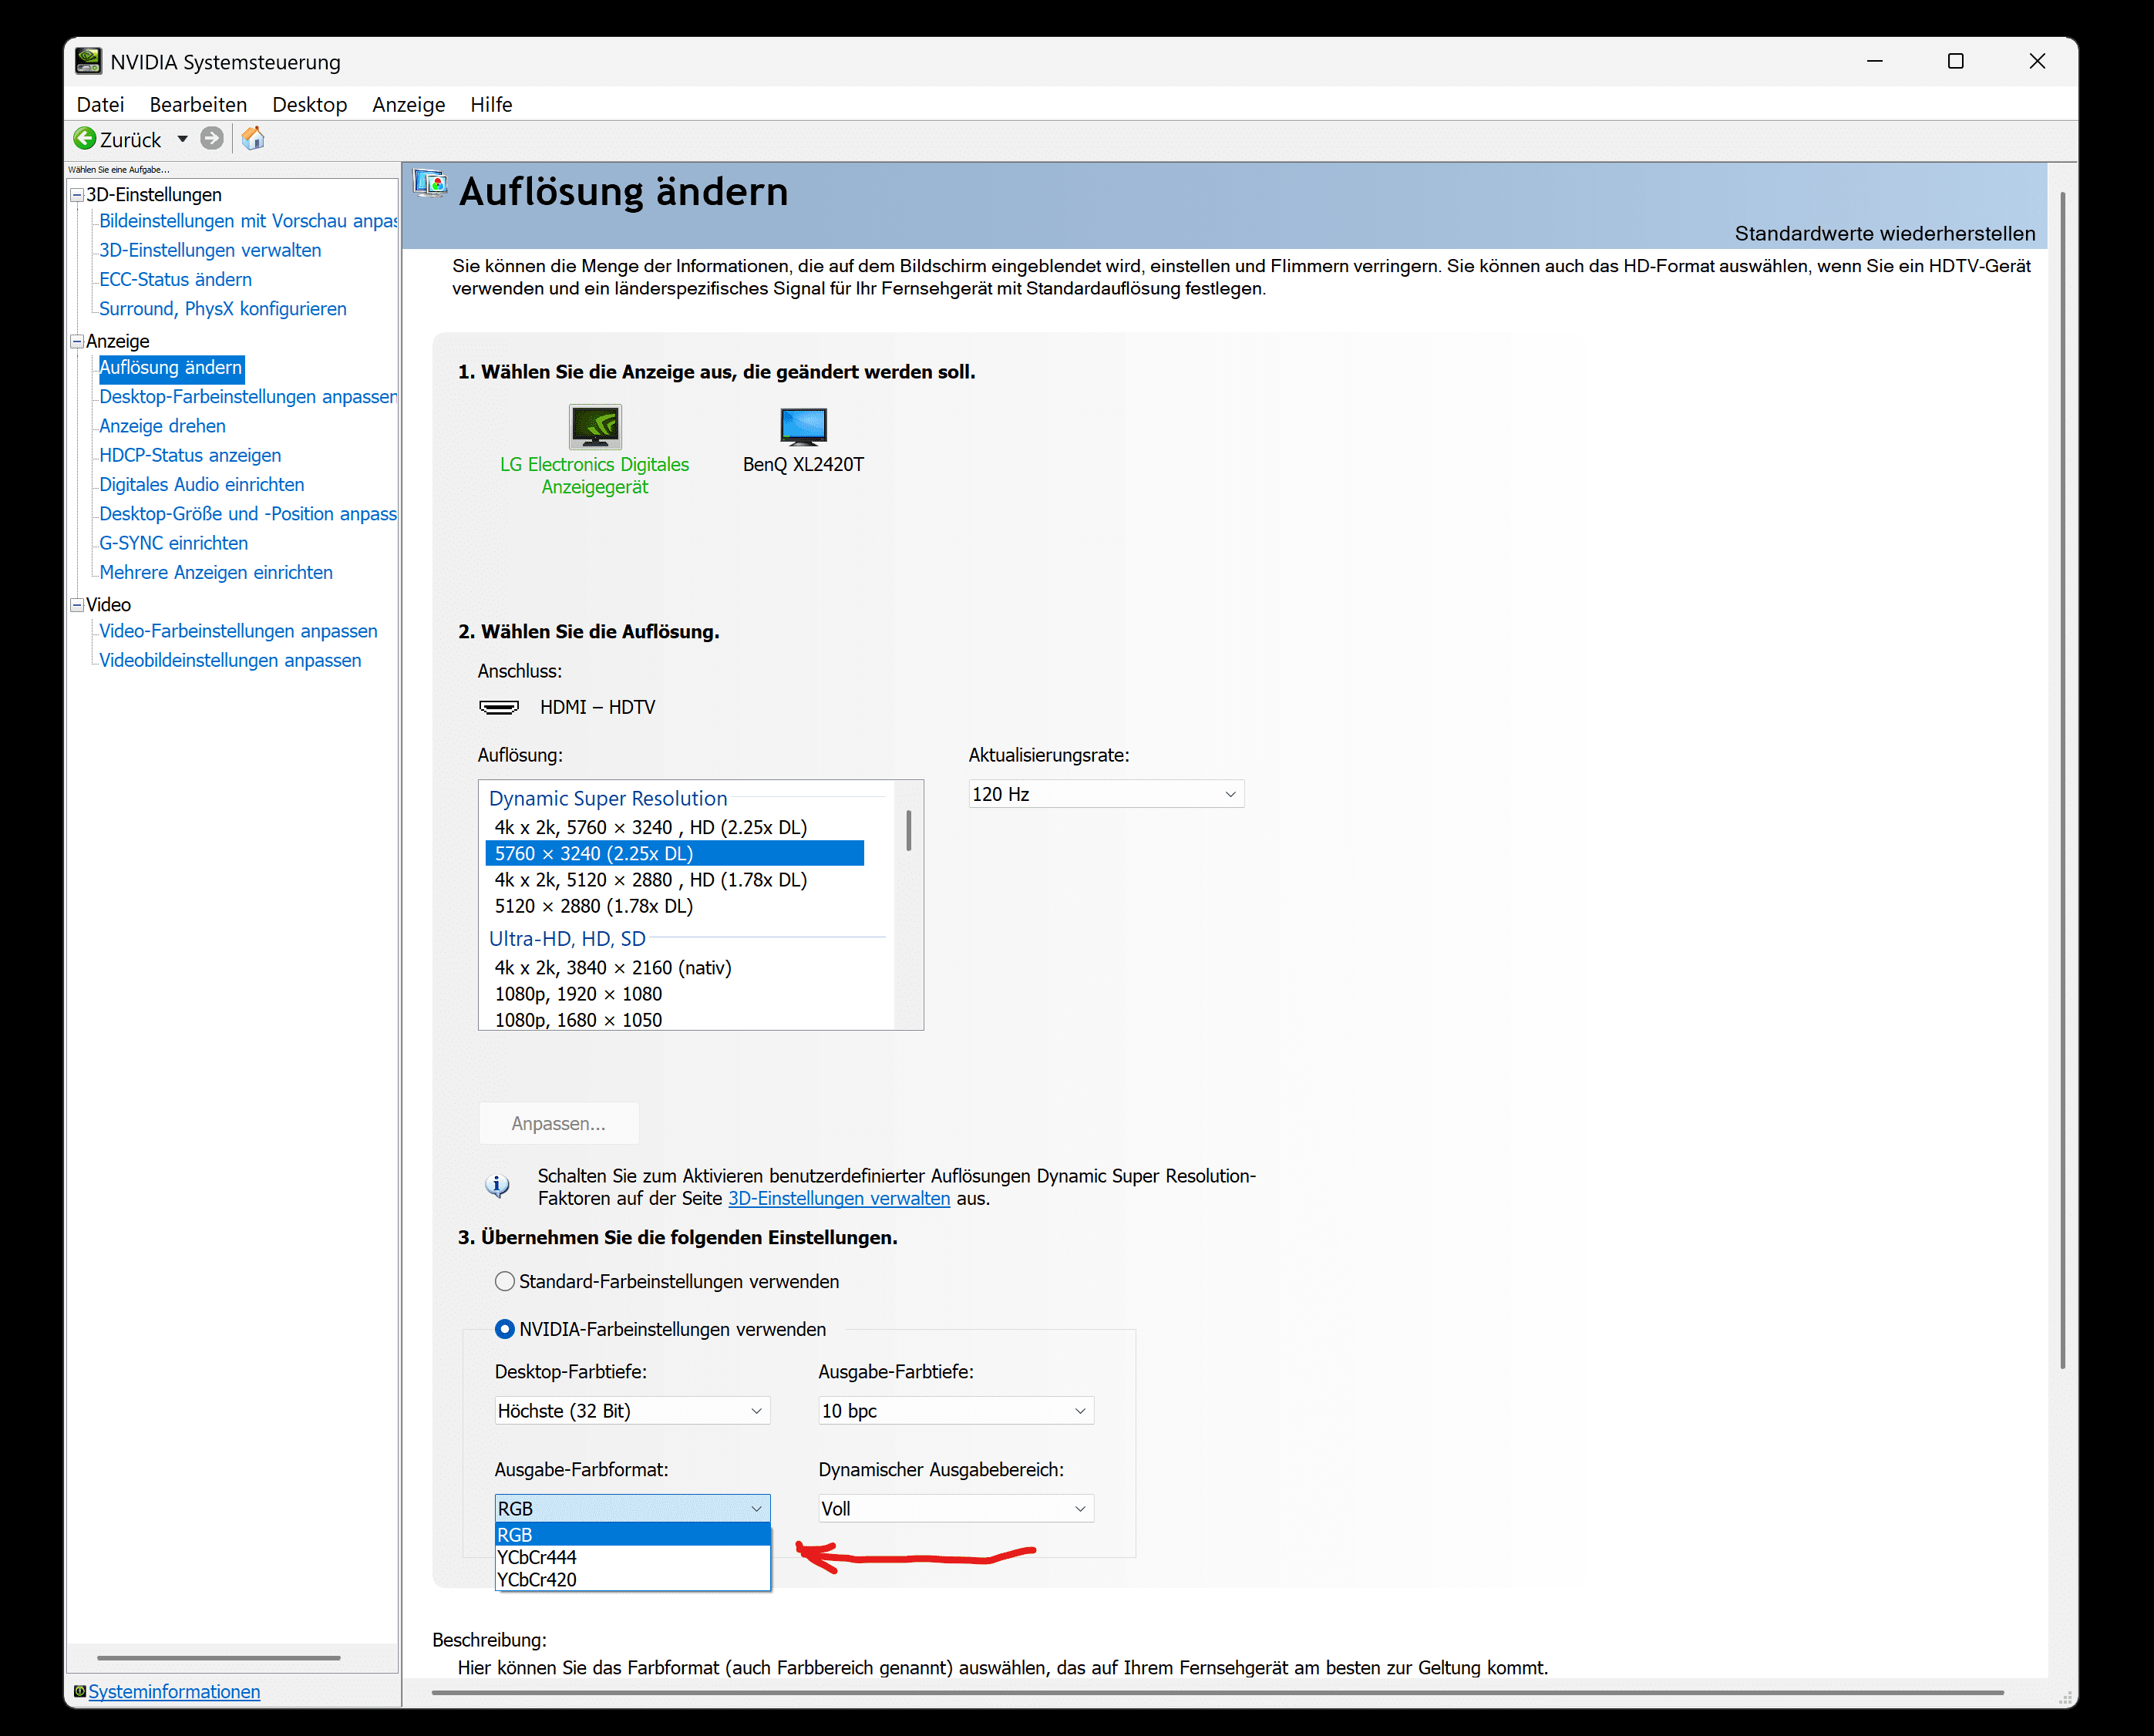The height and width of the screenshot is (1736, 2154).
Task: Open 3D-Einstellungen verwalten in sidebar
Action: pos(210,250)
